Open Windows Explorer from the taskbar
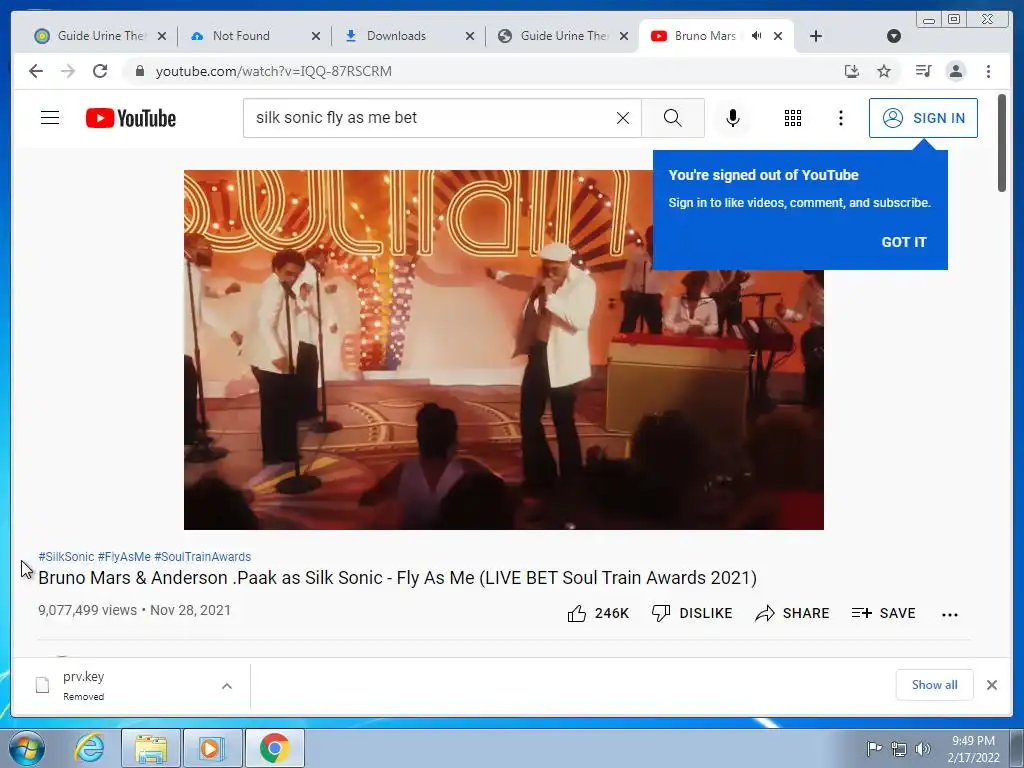This screenshot has height=768, width=1024. coord(151,748)
